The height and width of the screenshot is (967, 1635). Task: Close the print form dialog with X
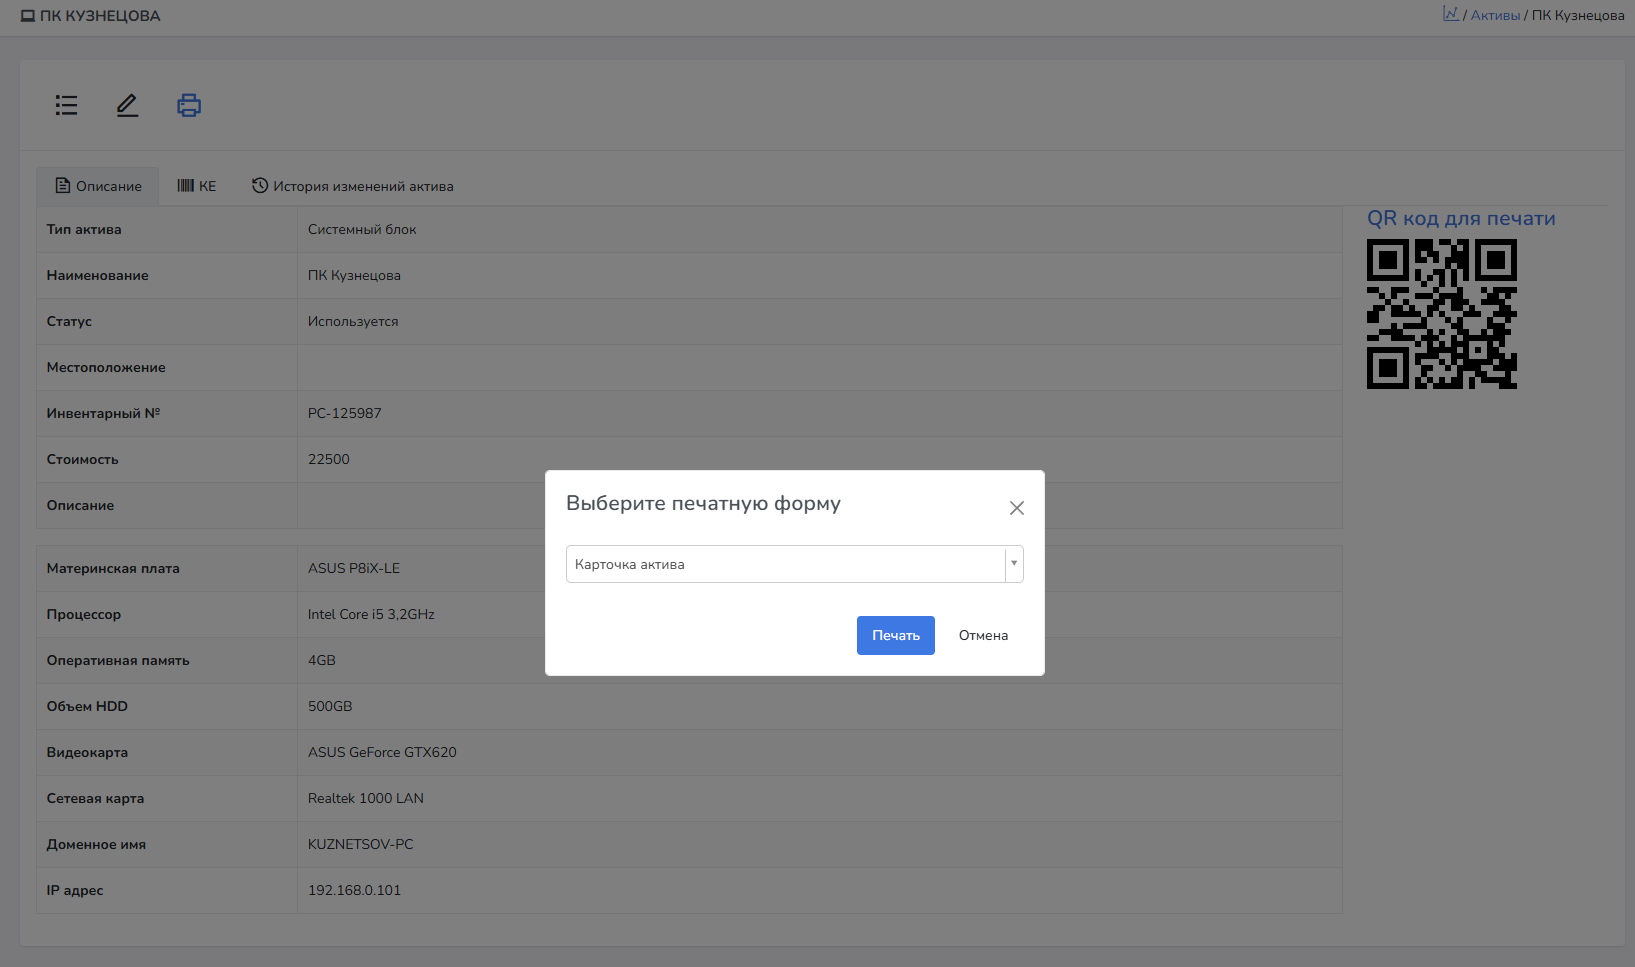click(1016, 508)
